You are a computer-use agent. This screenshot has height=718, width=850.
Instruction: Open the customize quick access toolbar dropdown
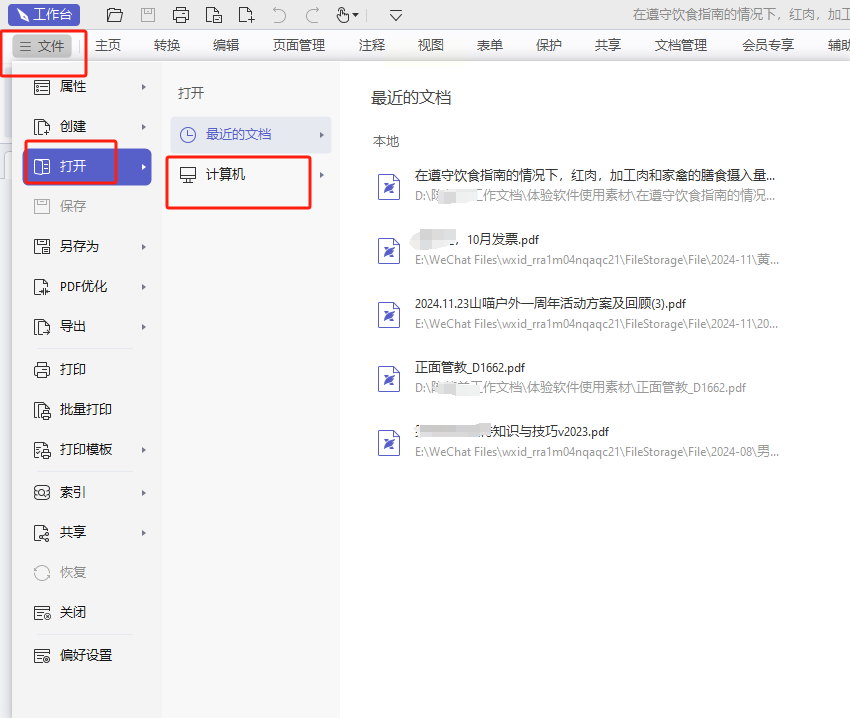[x=396, y=15]
